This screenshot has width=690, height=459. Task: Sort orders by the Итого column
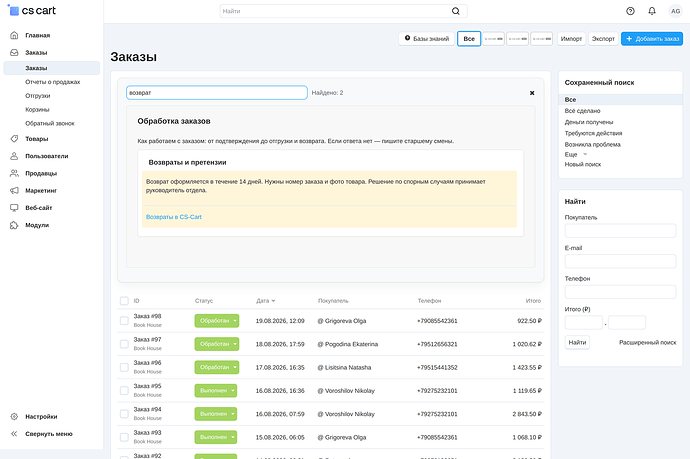pos(533,301)
